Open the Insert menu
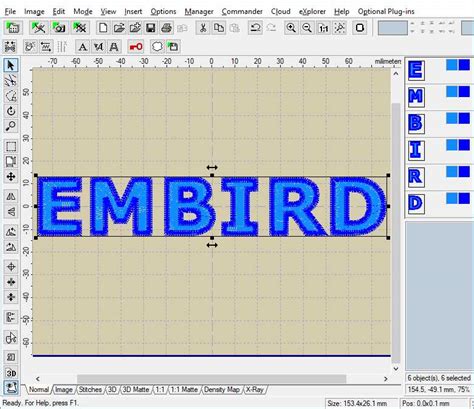This screenshot has height=409, width=474. point(133,12)
